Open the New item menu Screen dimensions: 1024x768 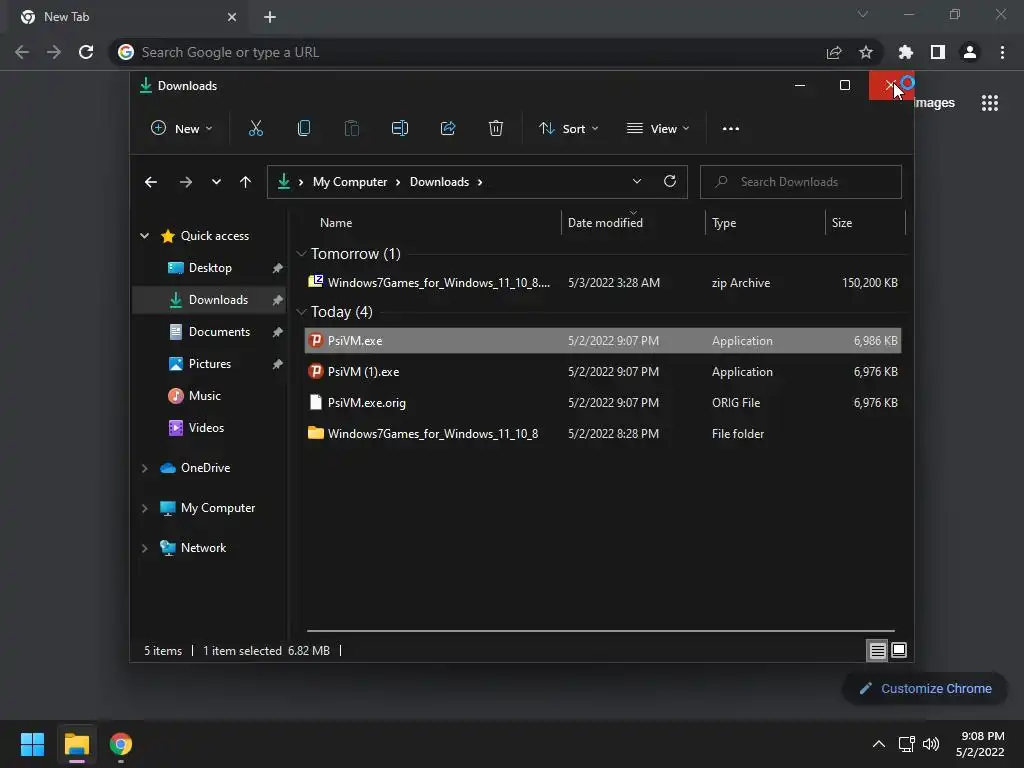click(x=182, y=129)
